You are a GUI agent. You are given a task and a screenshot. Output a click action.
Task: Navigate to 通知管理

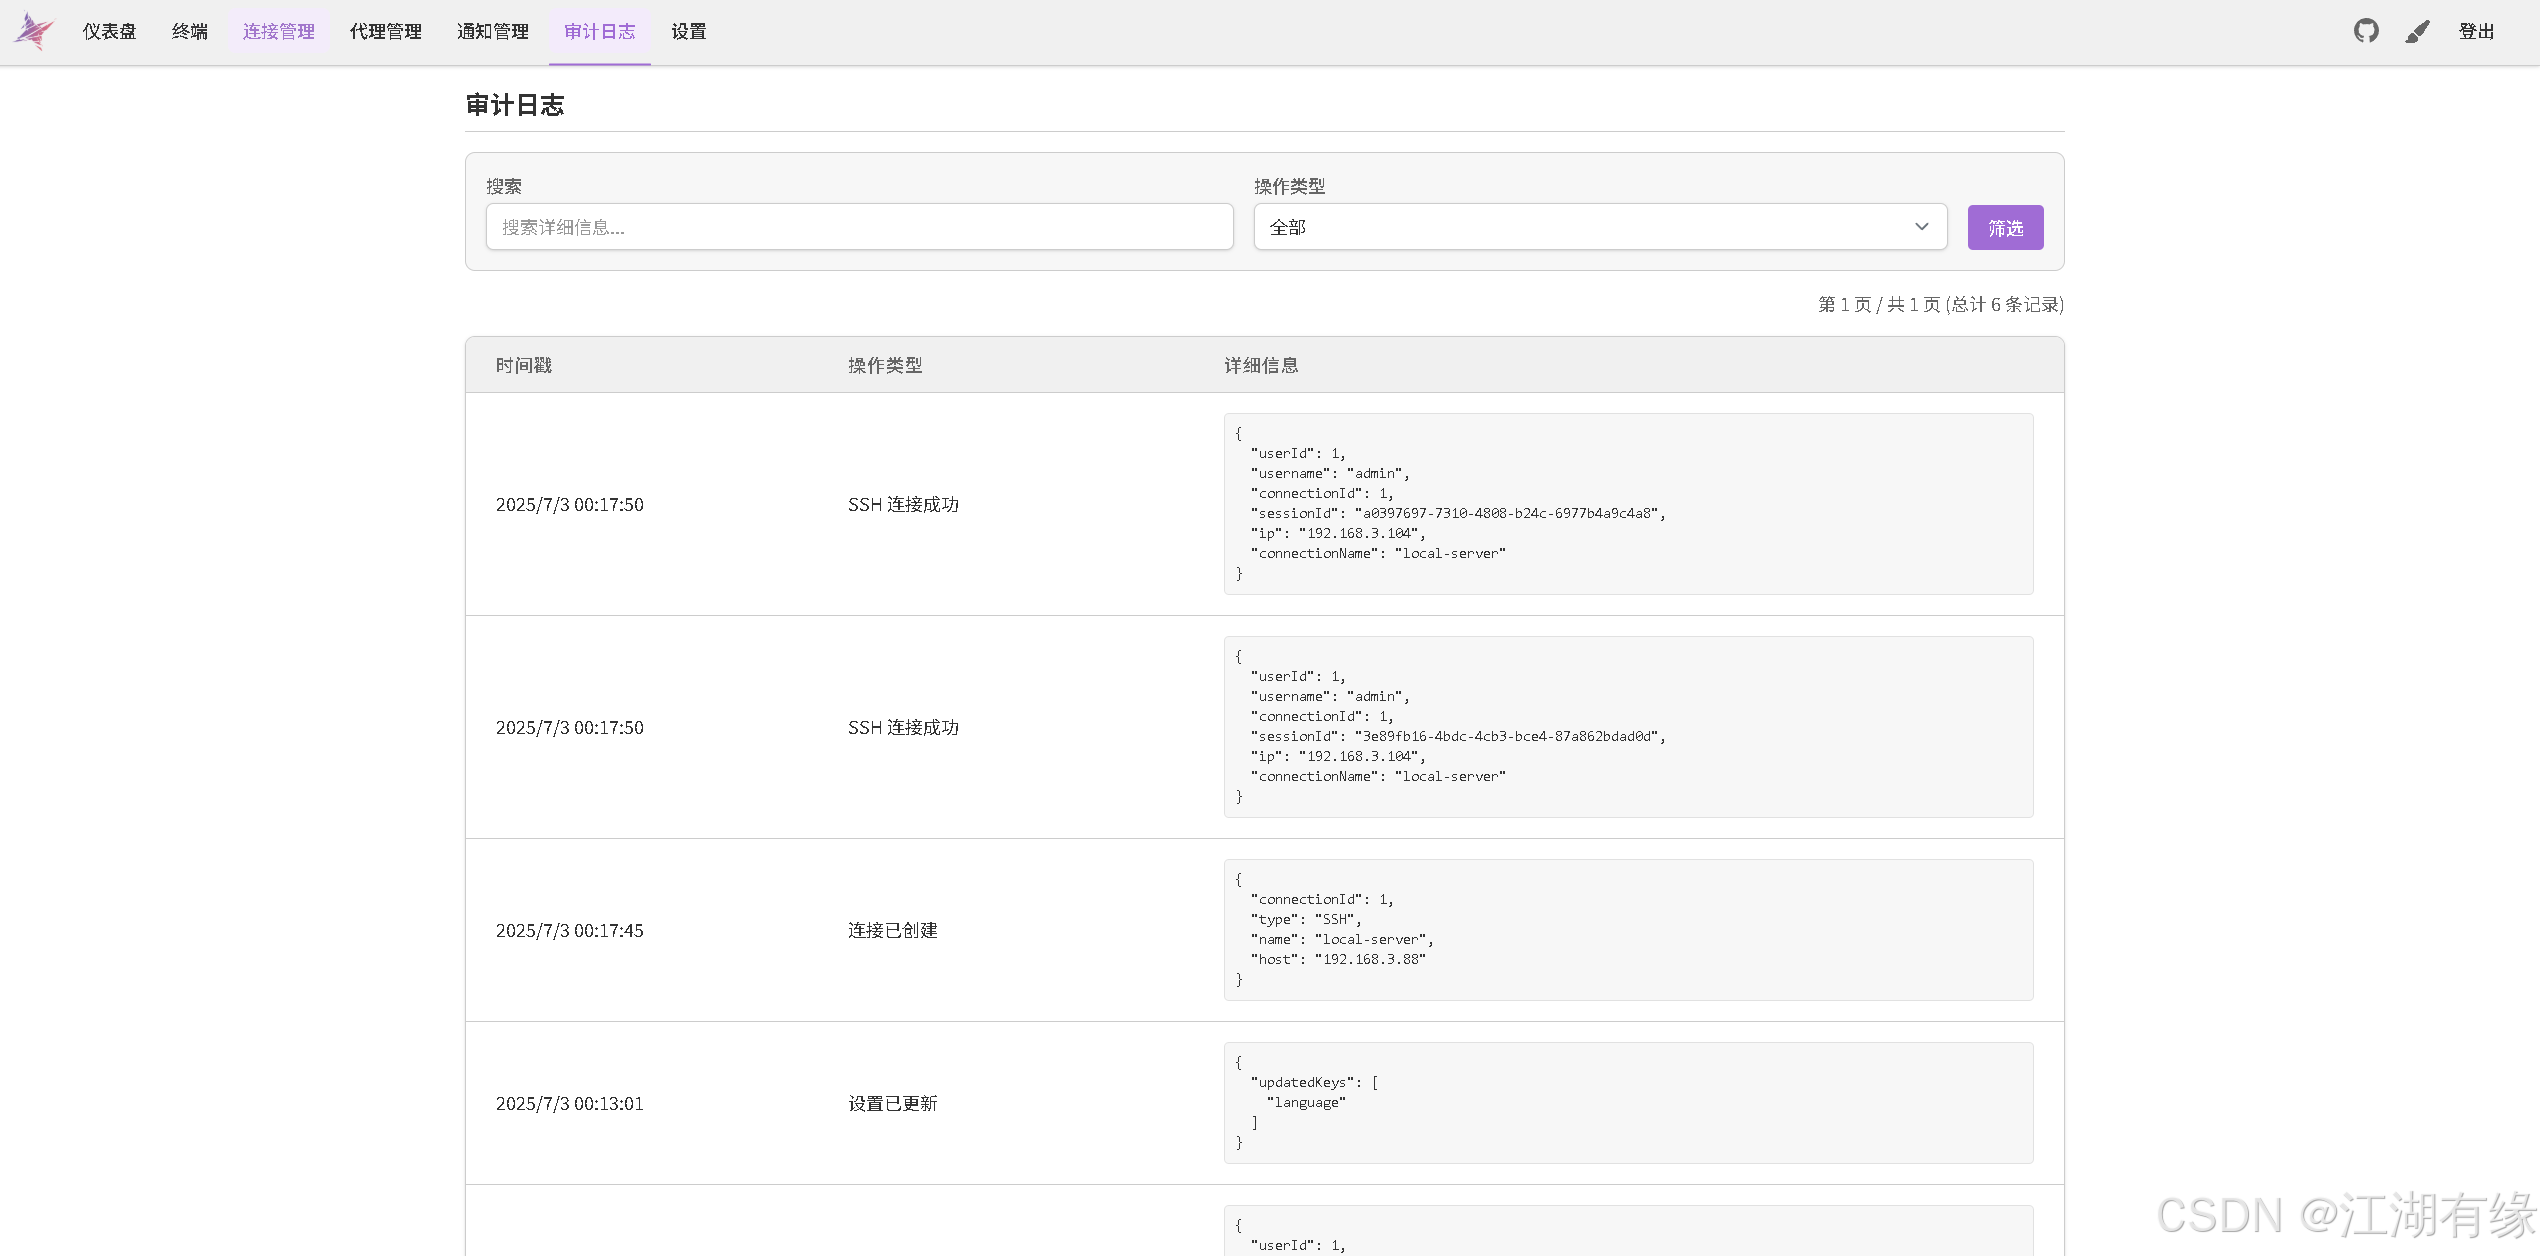point(492,32)
